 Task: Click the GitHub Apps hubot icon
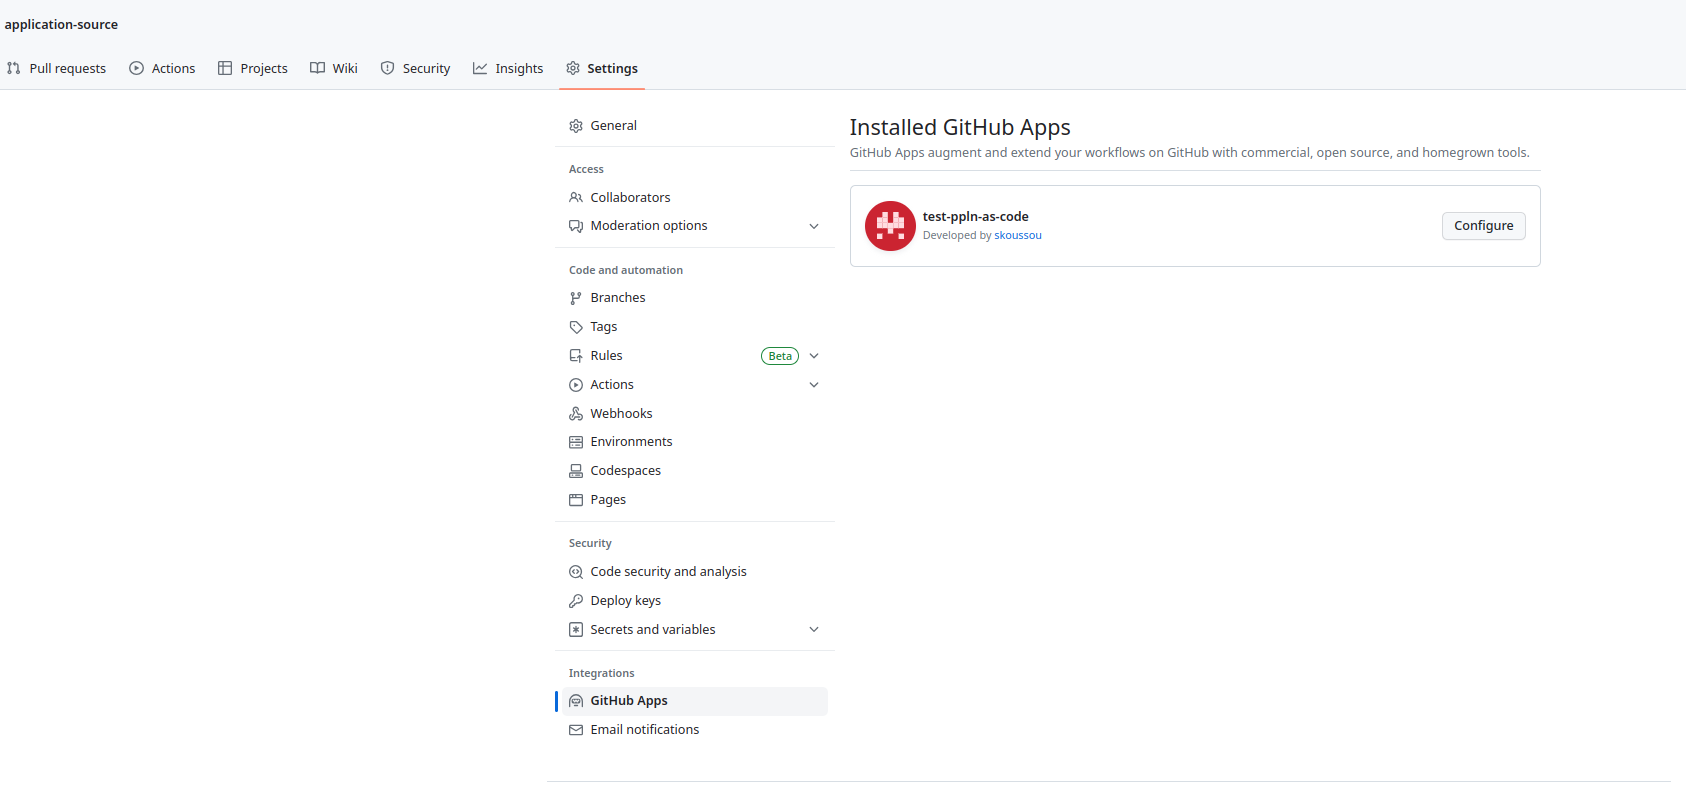point(576,701)
